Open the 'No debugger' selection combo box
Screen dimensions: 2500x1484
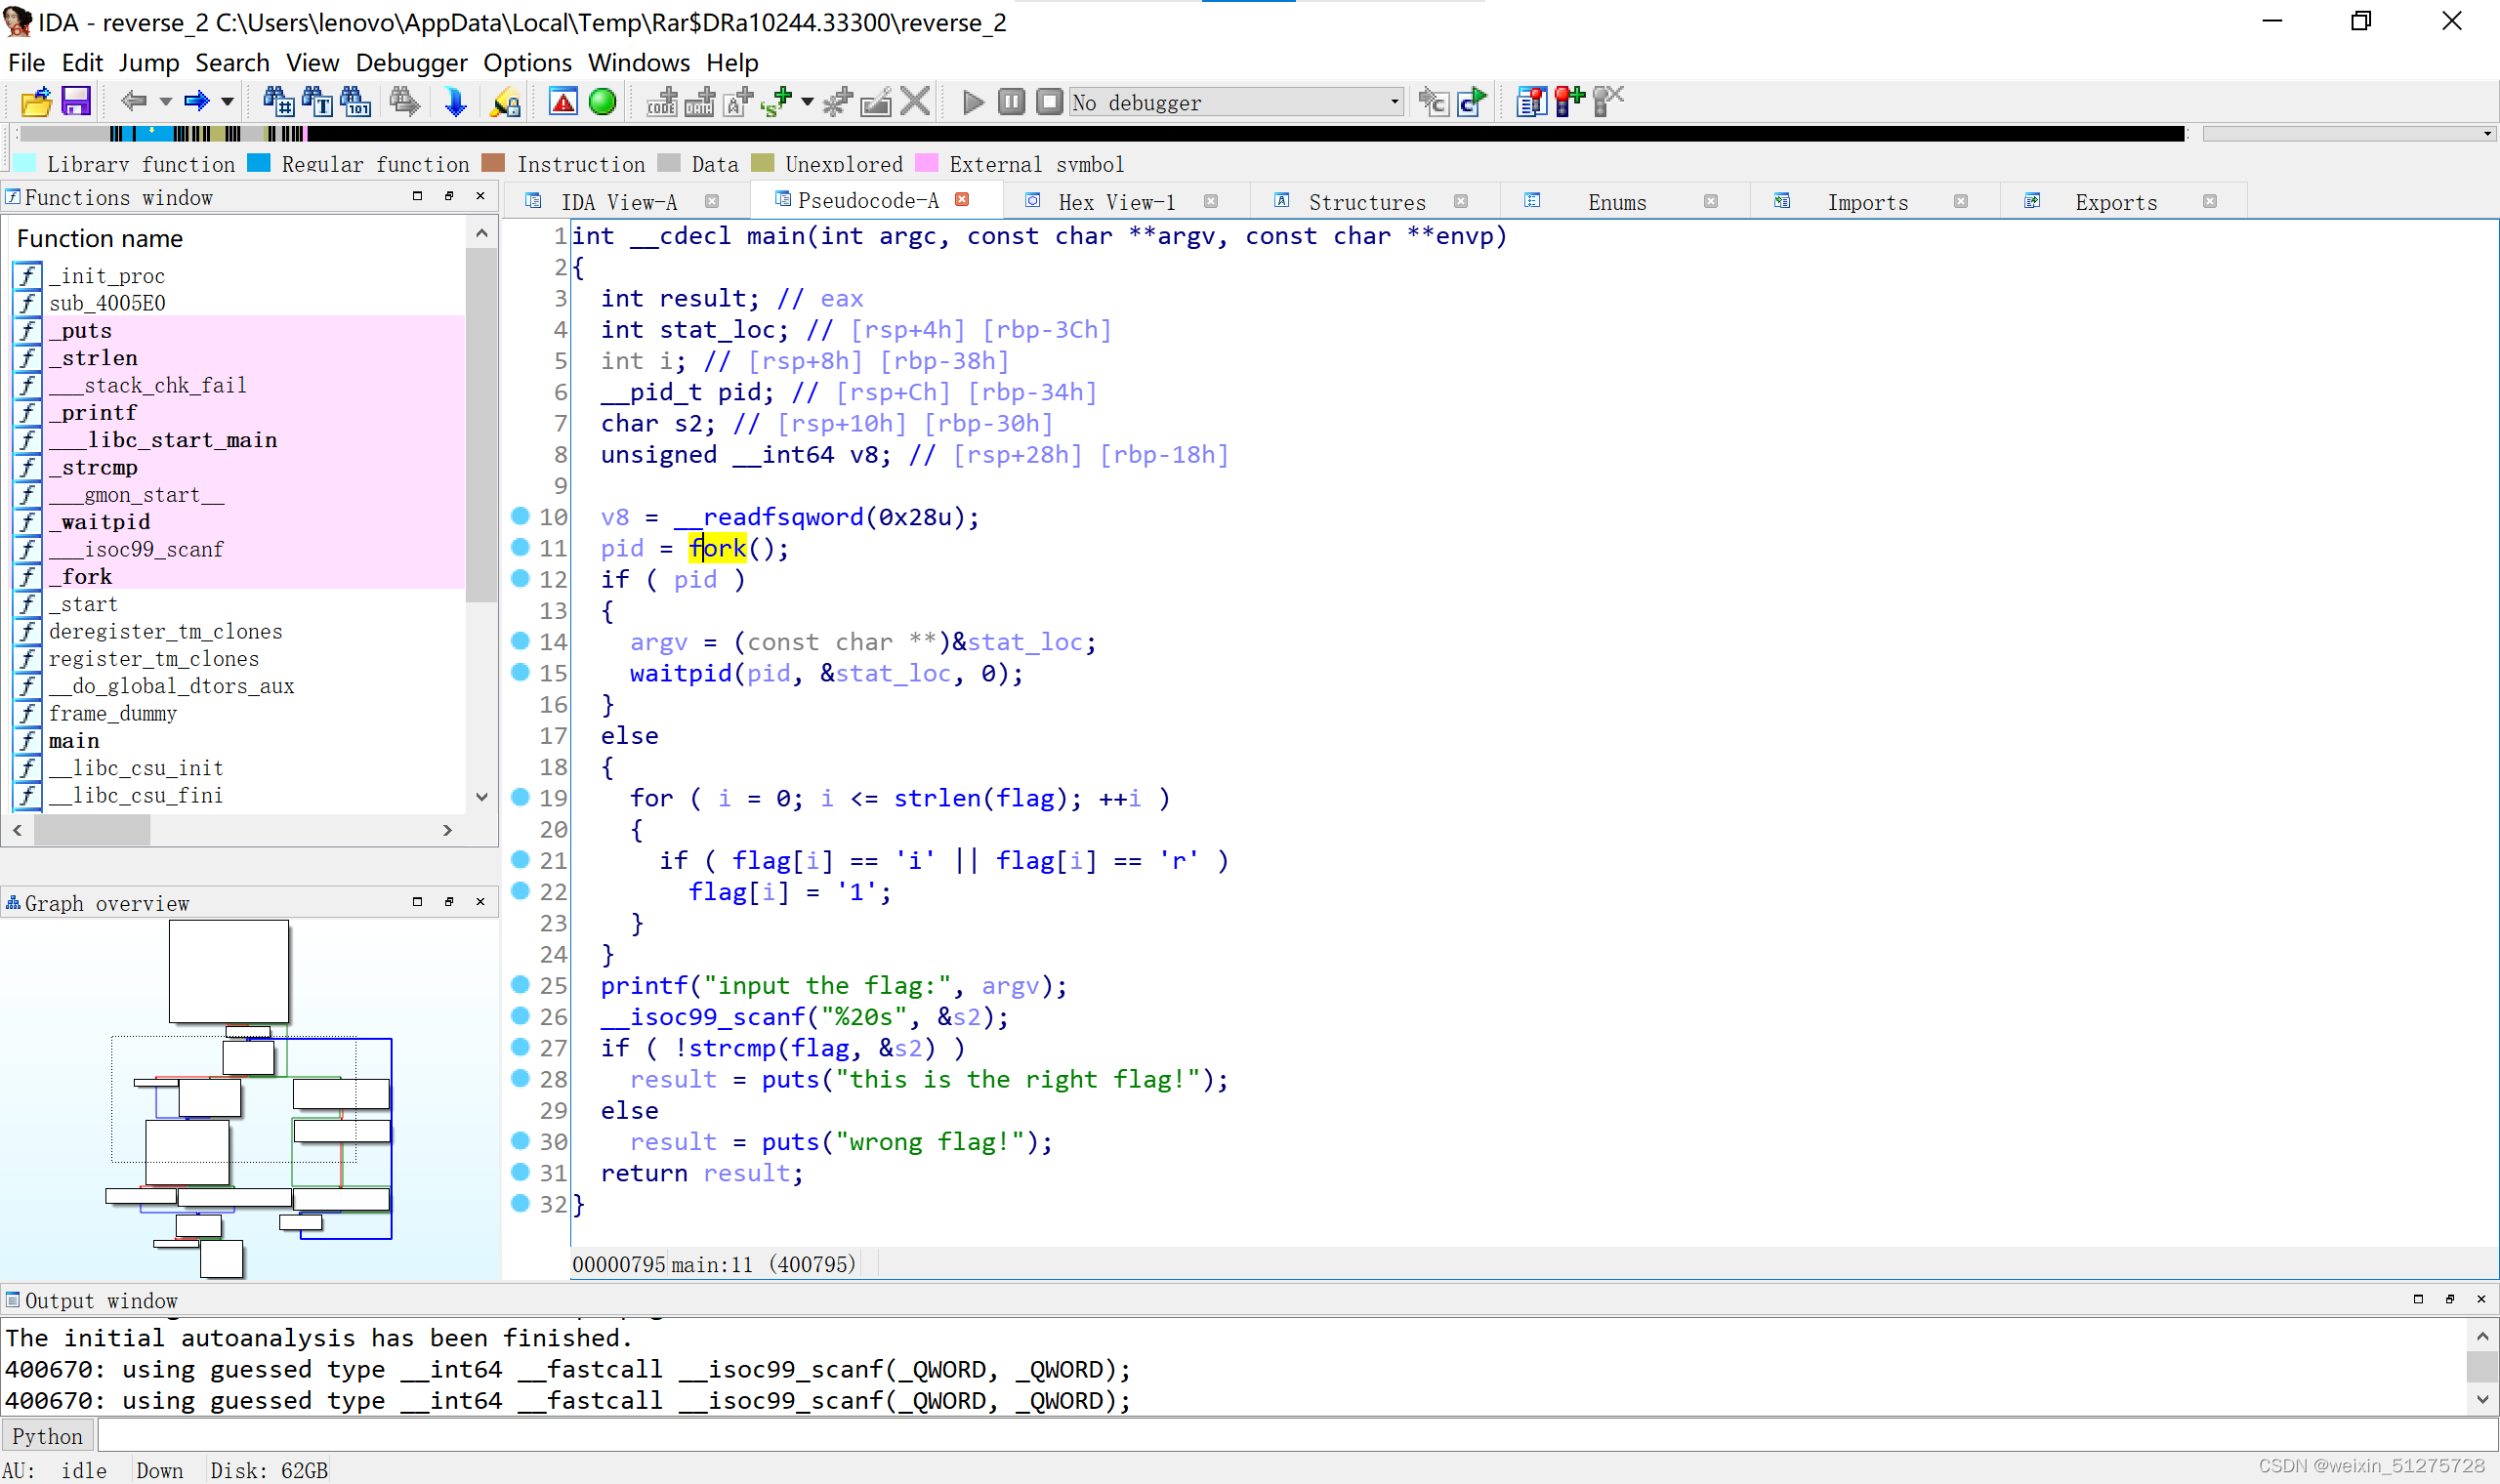point(1236,102)
